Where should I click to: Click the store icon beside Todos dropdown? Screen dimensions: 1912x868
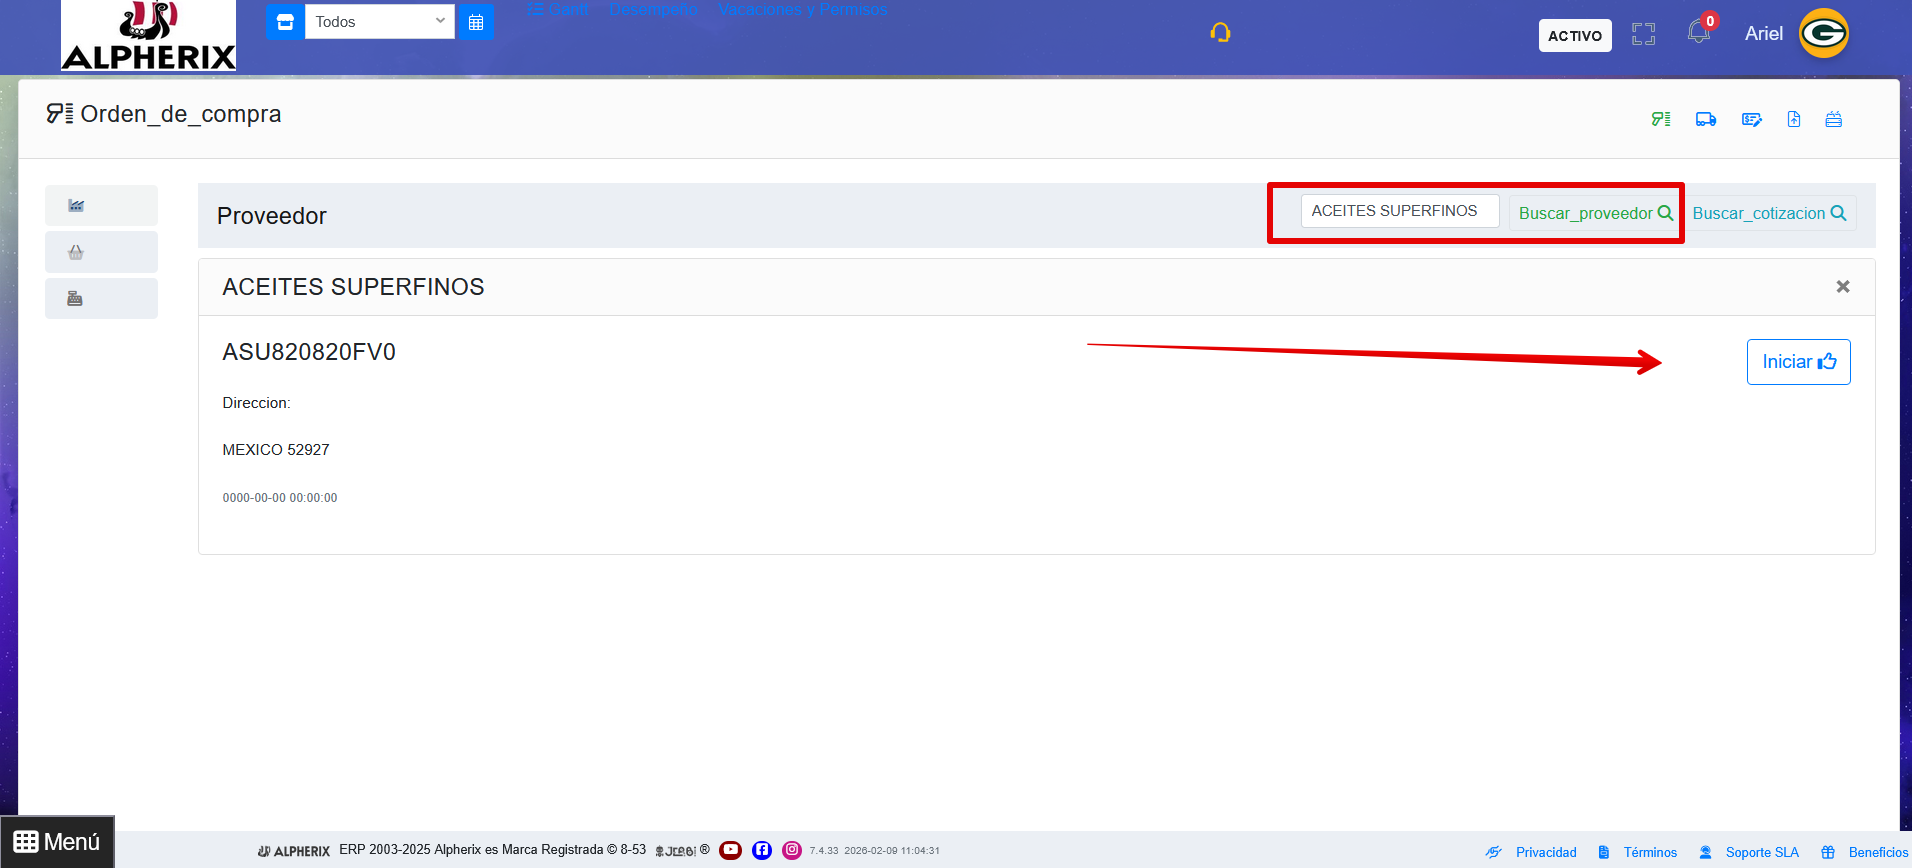pos(285,22)
